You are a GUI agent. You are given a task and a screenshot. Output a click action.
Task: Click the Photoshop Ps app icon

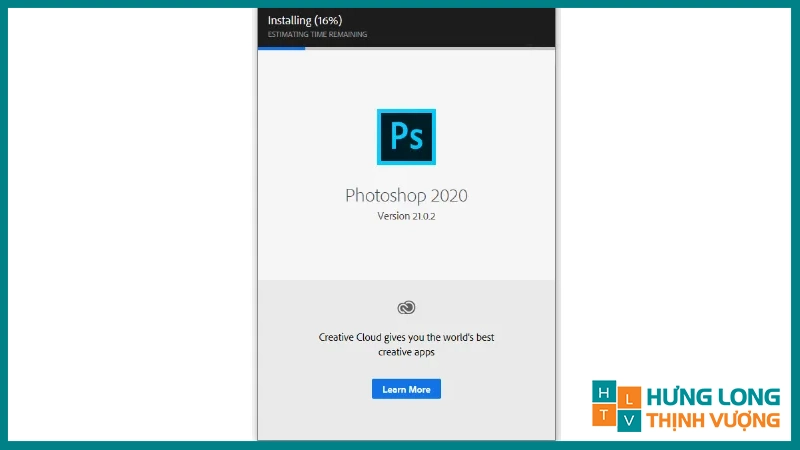(406, 136)
